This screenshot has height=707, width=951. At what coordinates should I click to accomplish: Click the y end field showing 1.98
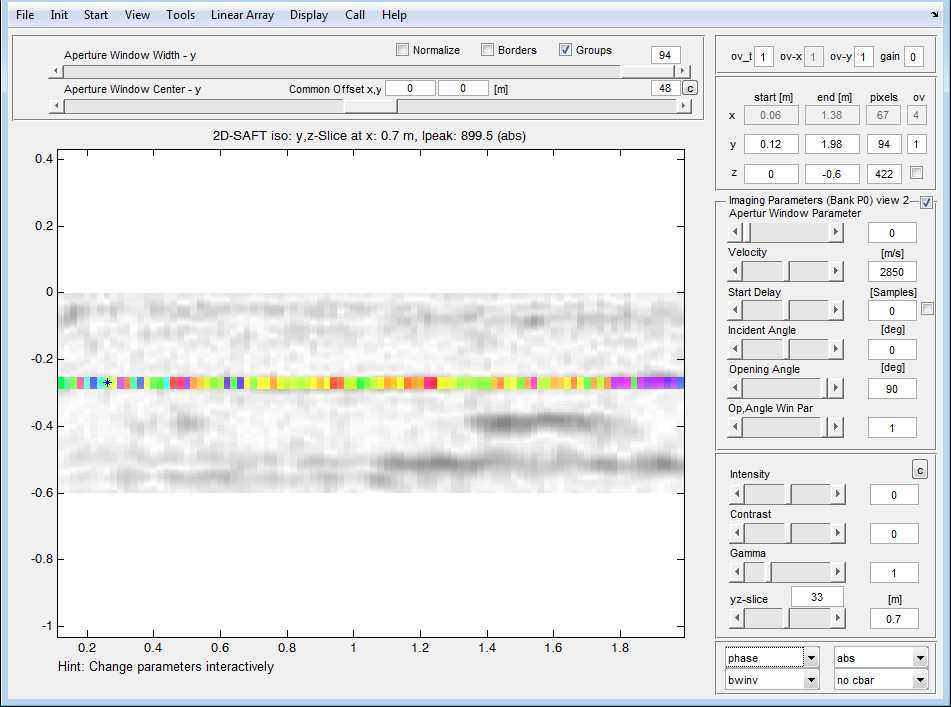click(832, 144)
